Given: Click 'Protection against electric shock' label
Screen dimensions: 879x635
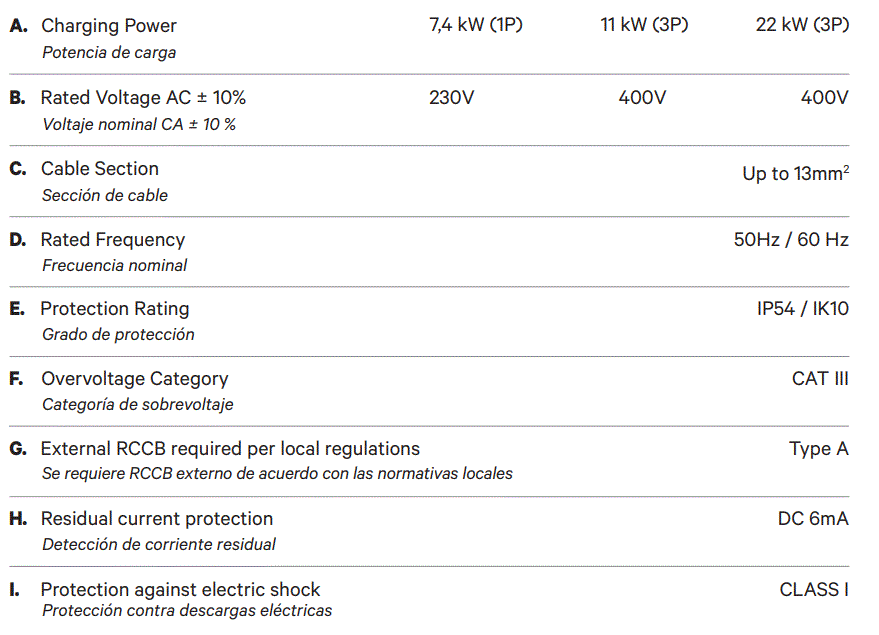Looking at the screenshot, I should (x=180, y=590).
